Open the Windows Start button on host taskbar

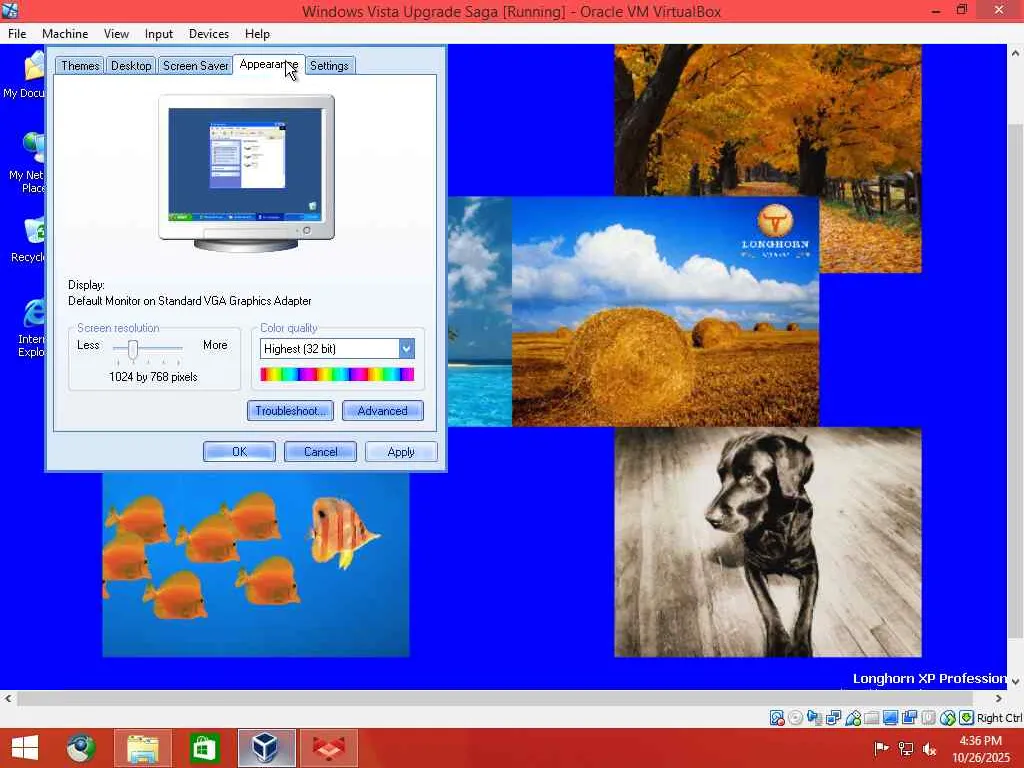pyautogui.click(x=25, y=748)
